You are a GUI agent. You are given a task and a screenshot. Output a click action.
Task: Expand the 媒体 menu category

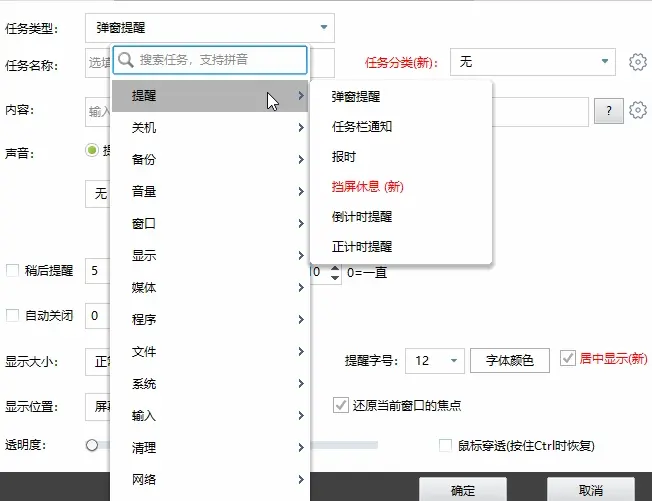tap(210, 288)
